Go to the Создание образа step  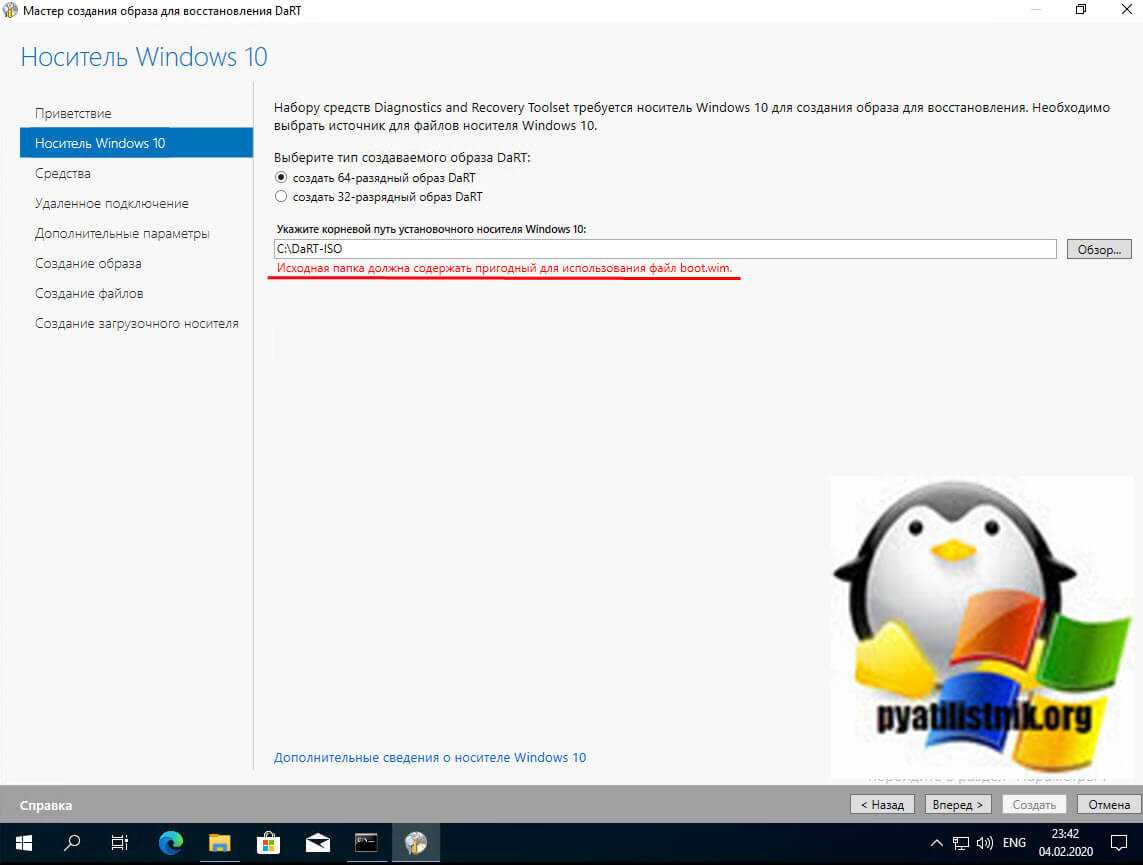(88, 263)
